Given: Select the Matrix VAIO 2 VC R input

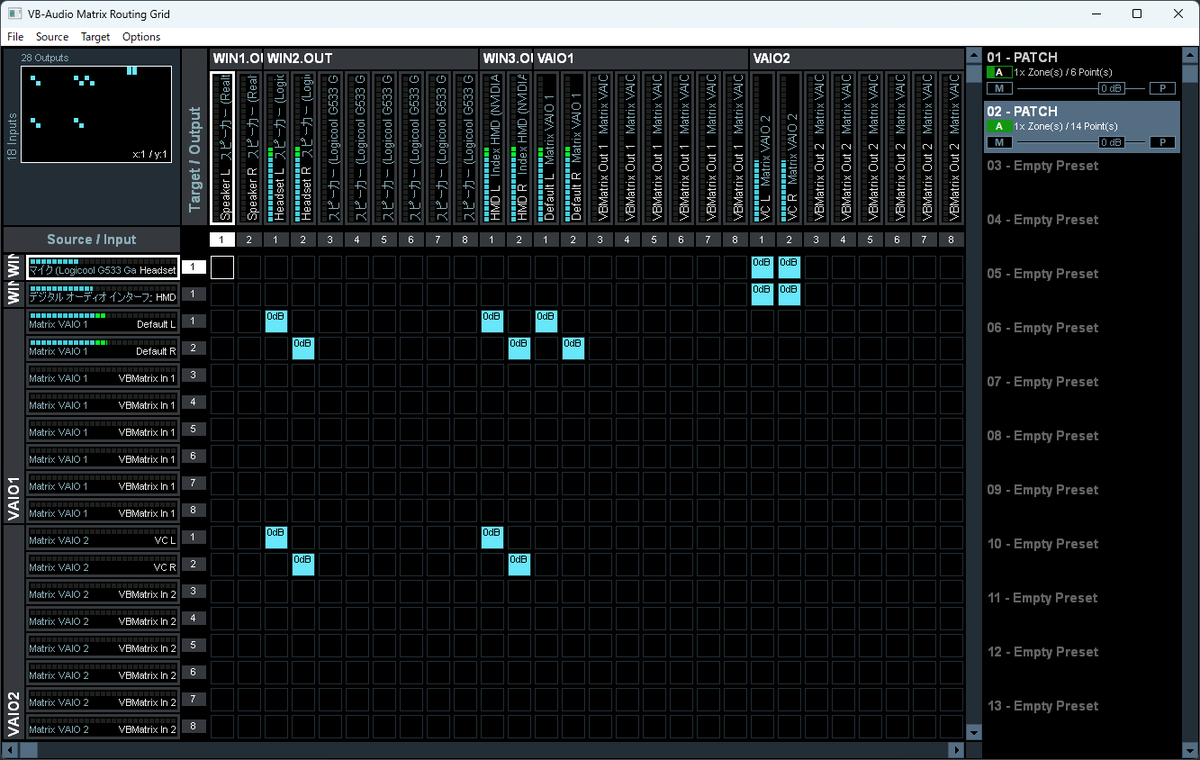Looking at the screenshot, I should click(103, 564).
